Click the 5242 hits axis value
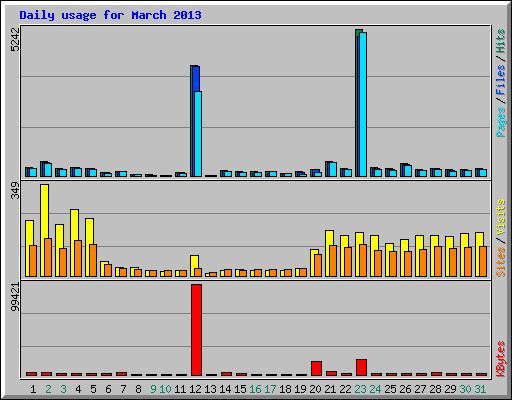 [x=15, y=39]
